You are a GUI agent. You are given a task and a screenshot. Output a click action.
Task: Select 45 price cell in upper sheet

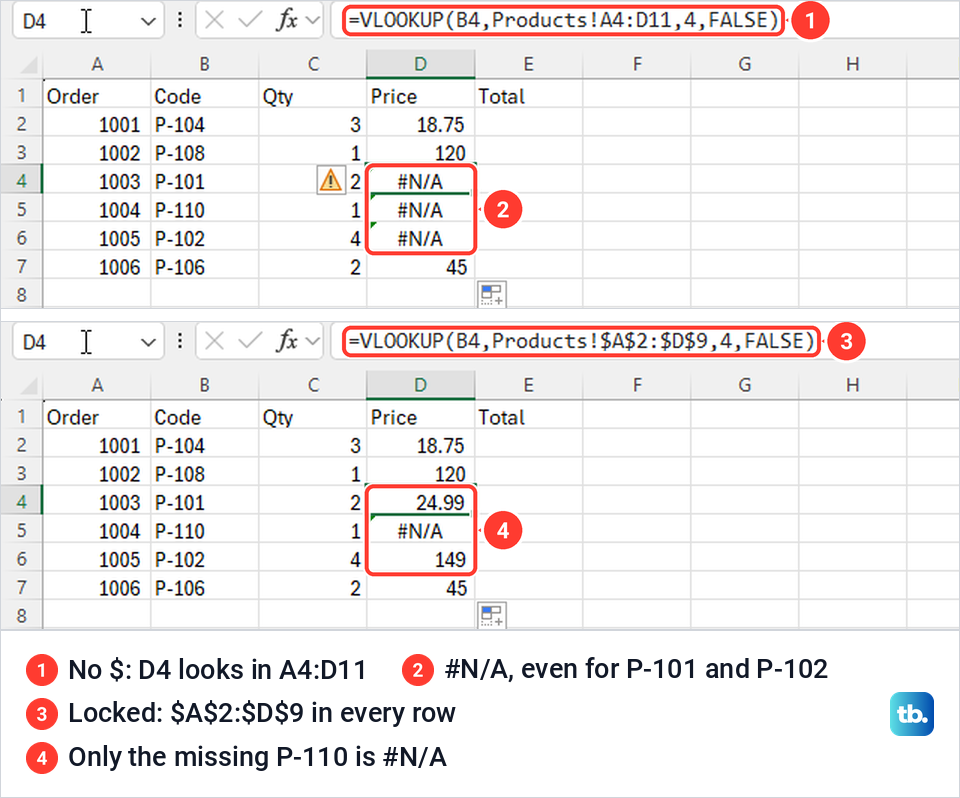(421, 267)
